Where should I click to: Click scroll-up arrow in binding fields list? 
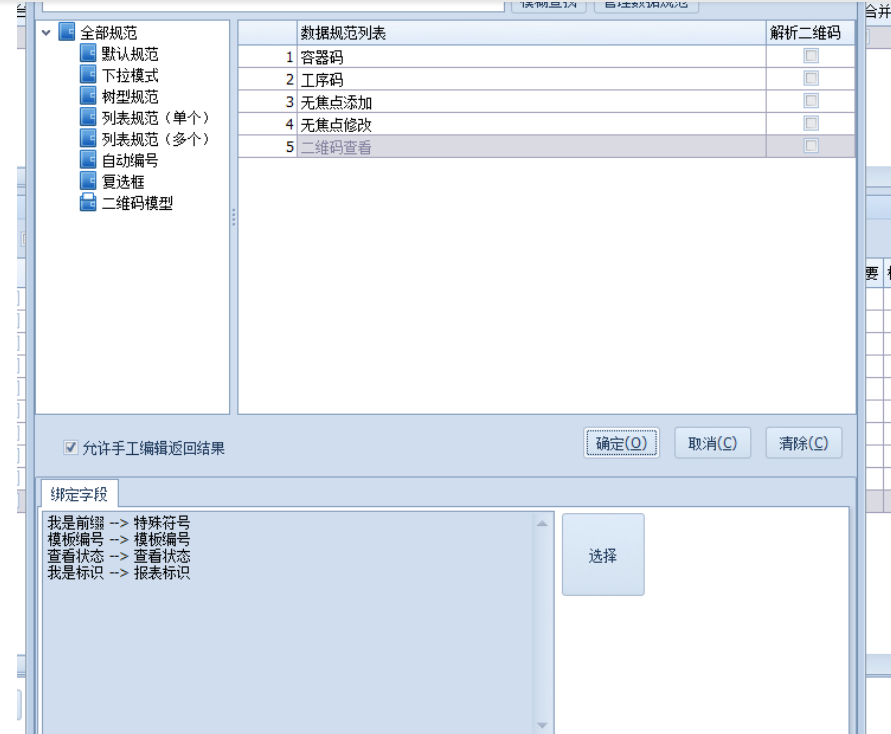point(543,524)
